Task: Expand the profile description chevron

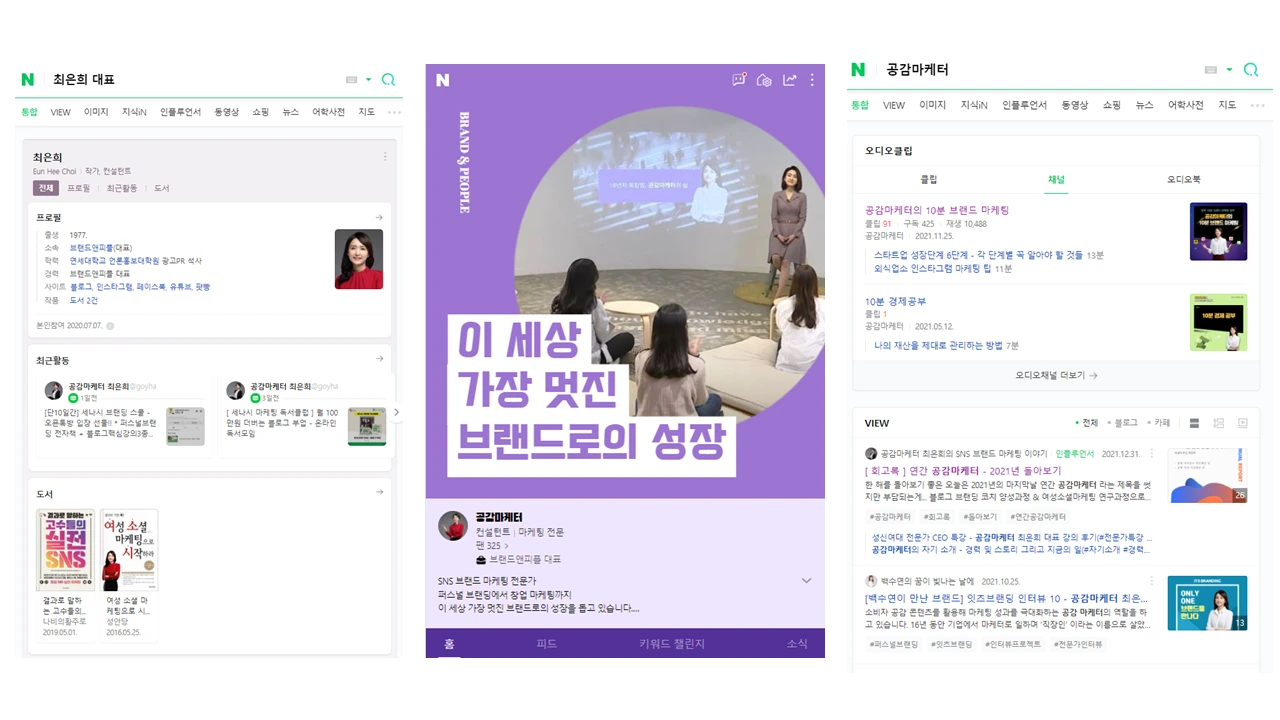Action: point(806,580)
